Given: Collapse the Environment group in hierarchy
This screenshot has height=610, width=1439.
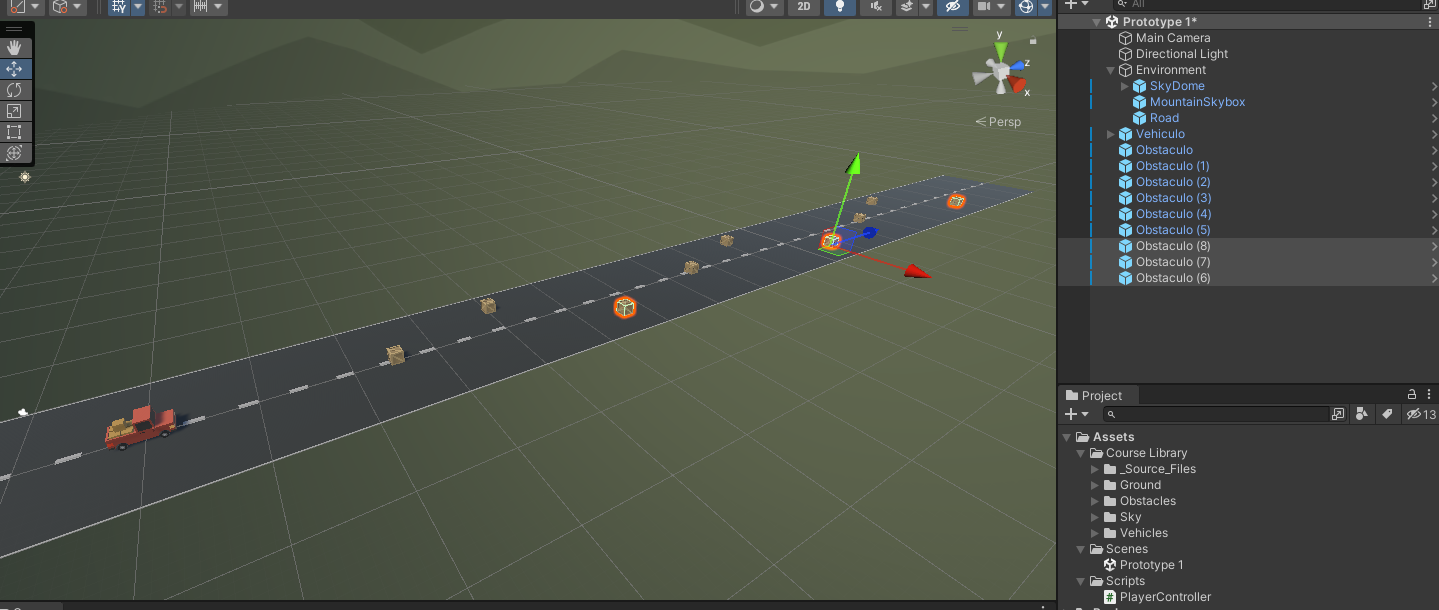Looking at the screenshot, I should coord(1111,70).
